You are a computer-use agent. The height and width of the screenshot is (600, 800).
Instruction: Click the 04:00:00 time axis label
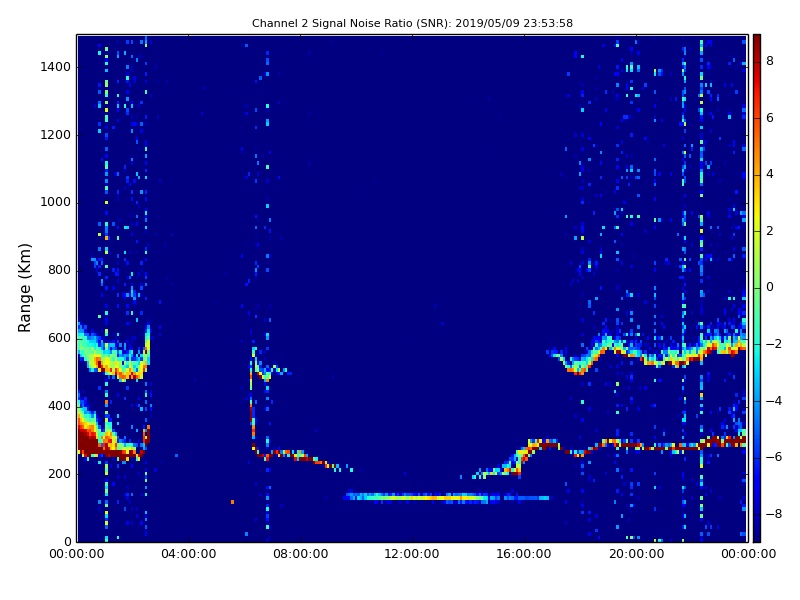click(x=189, y=554)
